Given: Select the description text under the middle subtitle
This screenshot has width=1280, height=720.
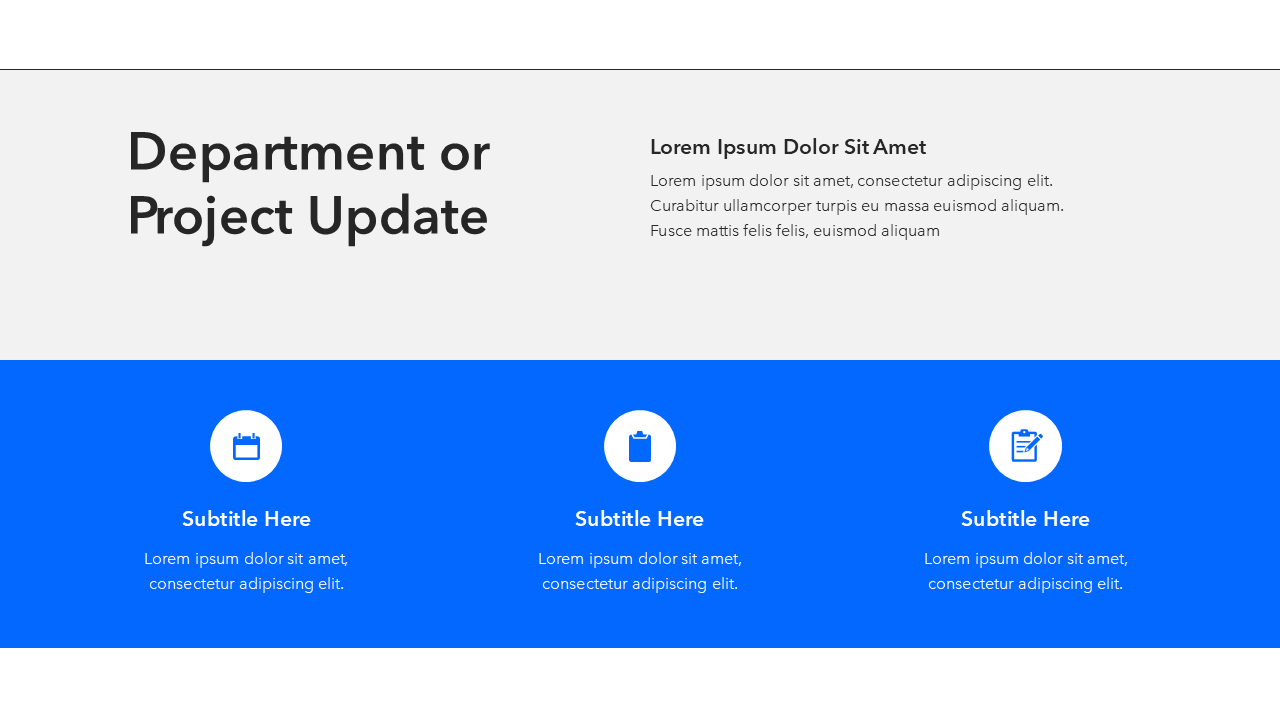Looking at the screenshot, I should point(639,571).
